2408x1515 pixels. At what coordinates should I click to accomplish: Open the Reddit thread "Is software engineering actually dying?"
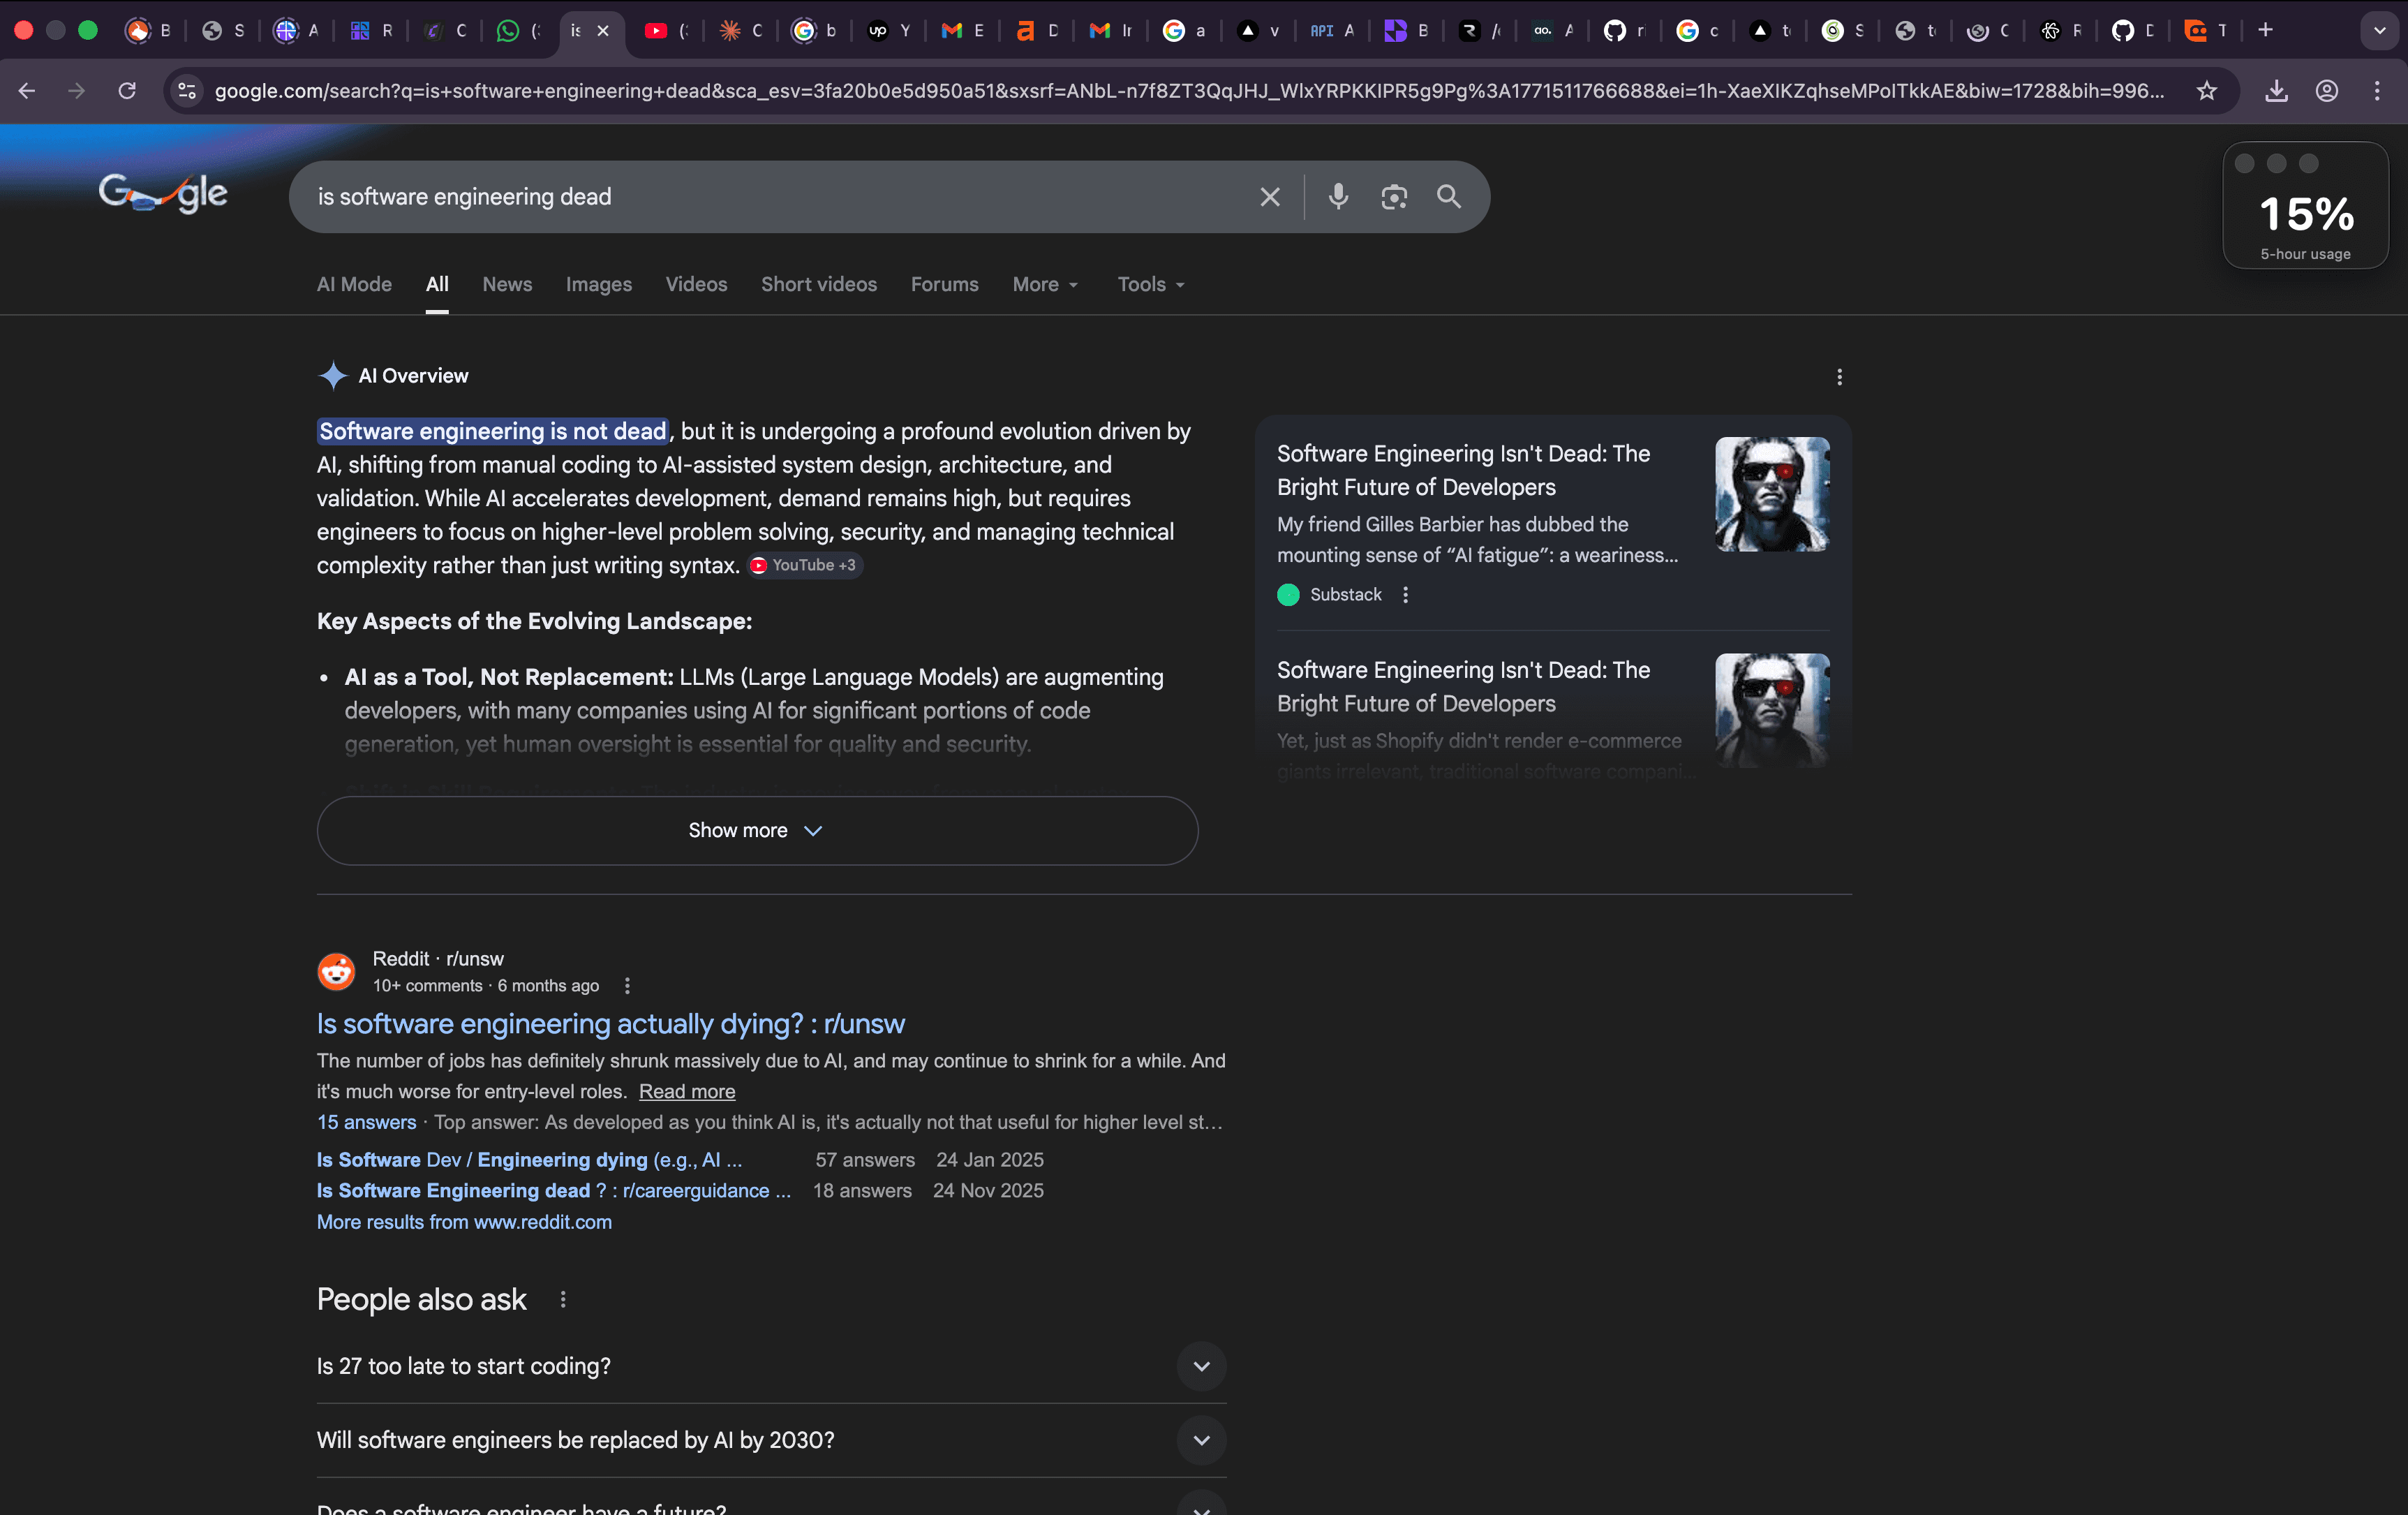[x=610, y=1023]
